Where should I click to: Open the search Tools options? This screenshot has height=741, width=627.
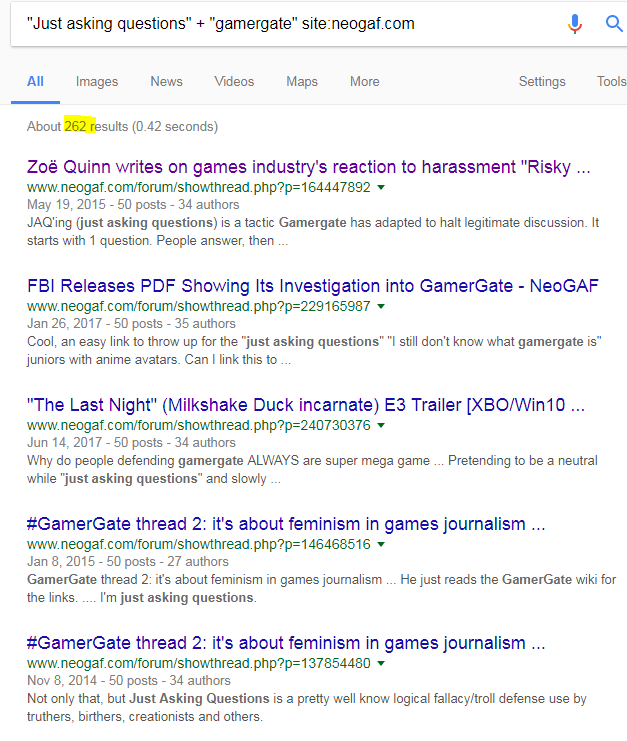pos(611,81)
